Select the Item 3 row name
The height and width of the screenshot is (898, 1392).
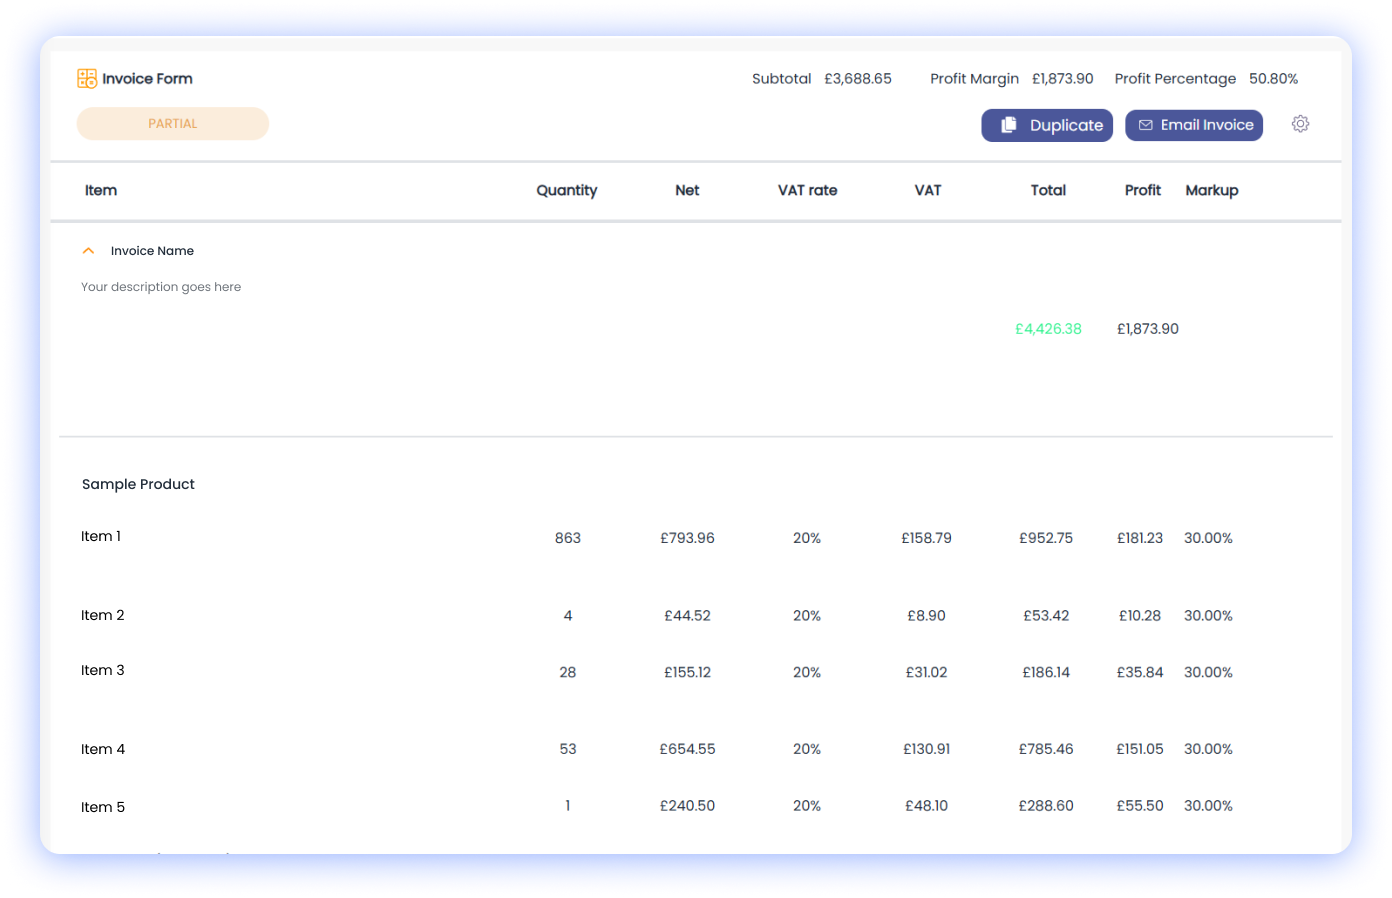click(103, 670)
